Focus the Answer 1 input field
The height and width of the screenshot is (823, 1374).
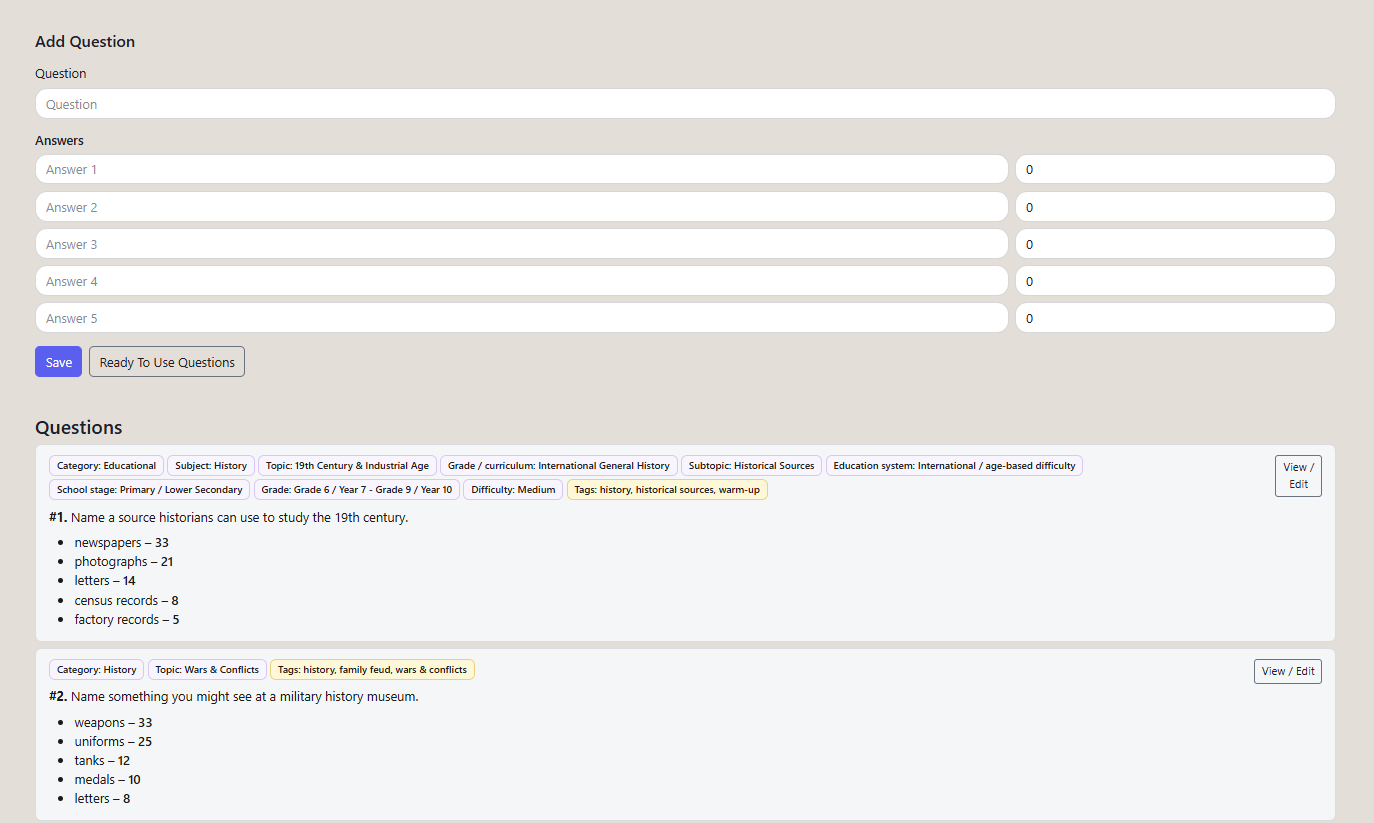point(521,170)
